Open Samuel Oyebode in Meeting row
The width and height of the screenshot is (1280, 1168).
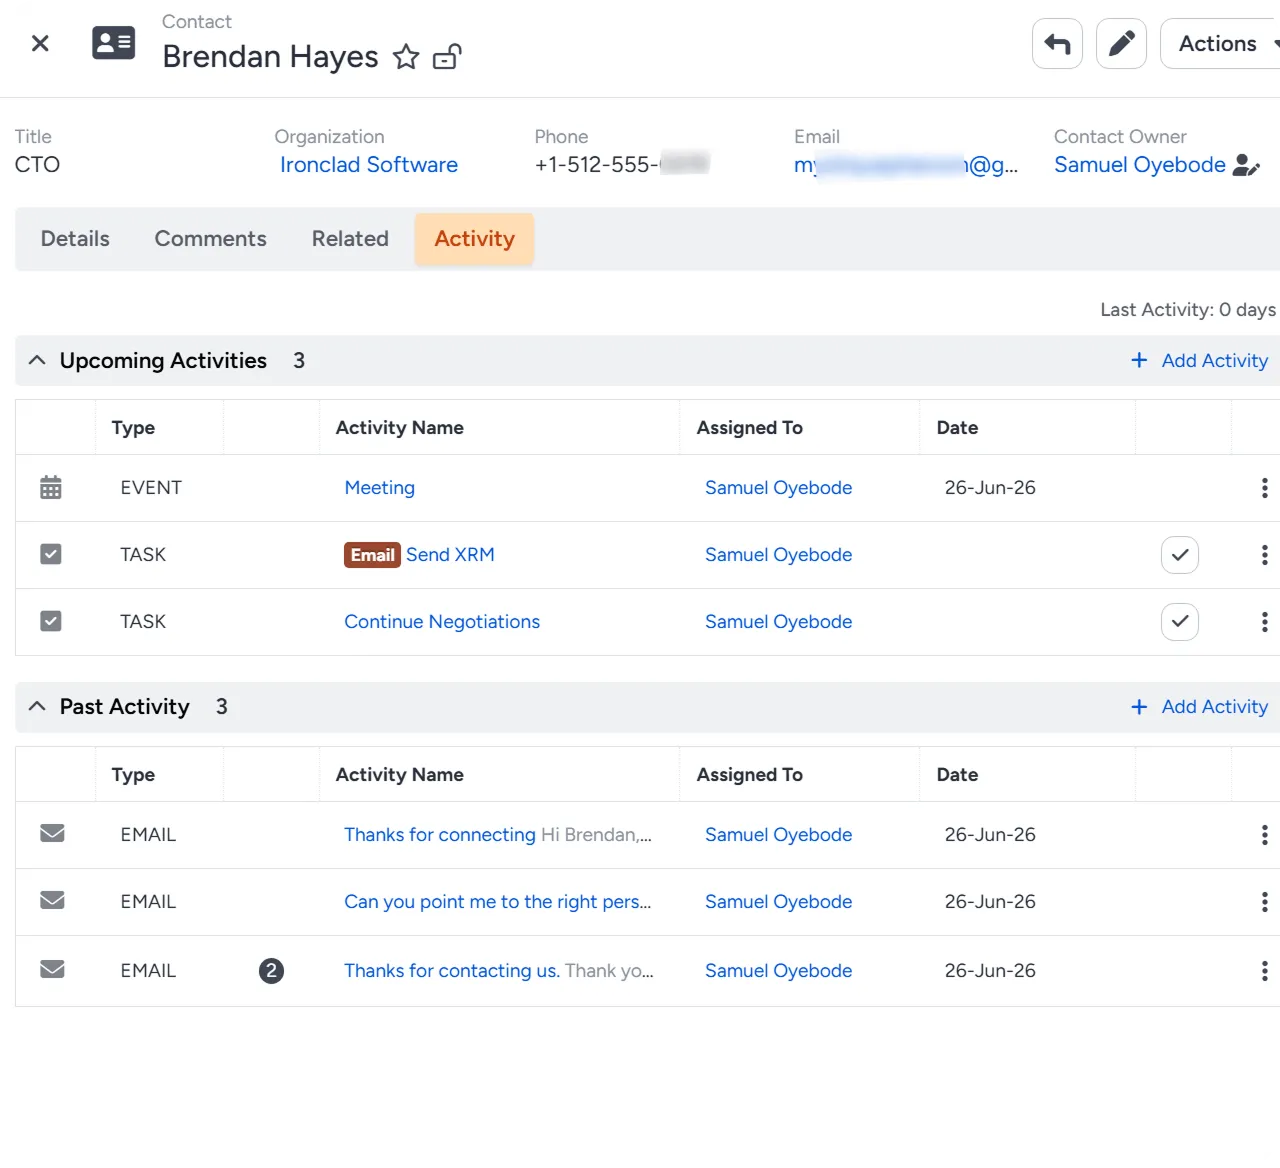(x=779, y=488)
